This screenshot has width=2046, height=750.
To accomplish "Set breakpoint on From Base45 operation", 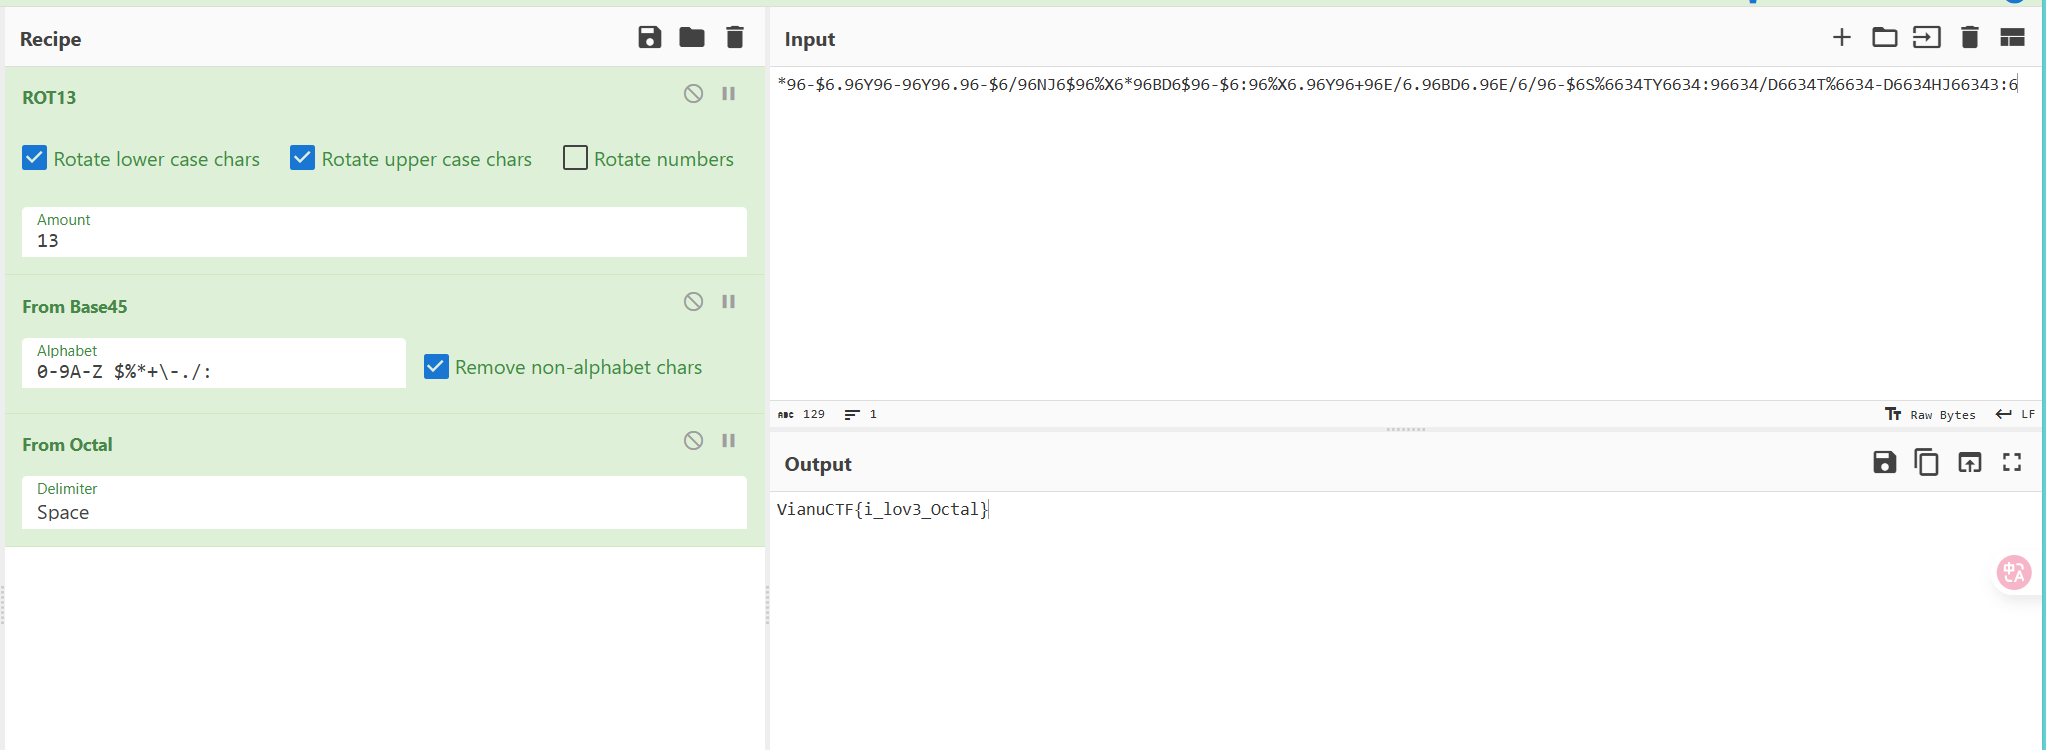I will pos(729,302).
